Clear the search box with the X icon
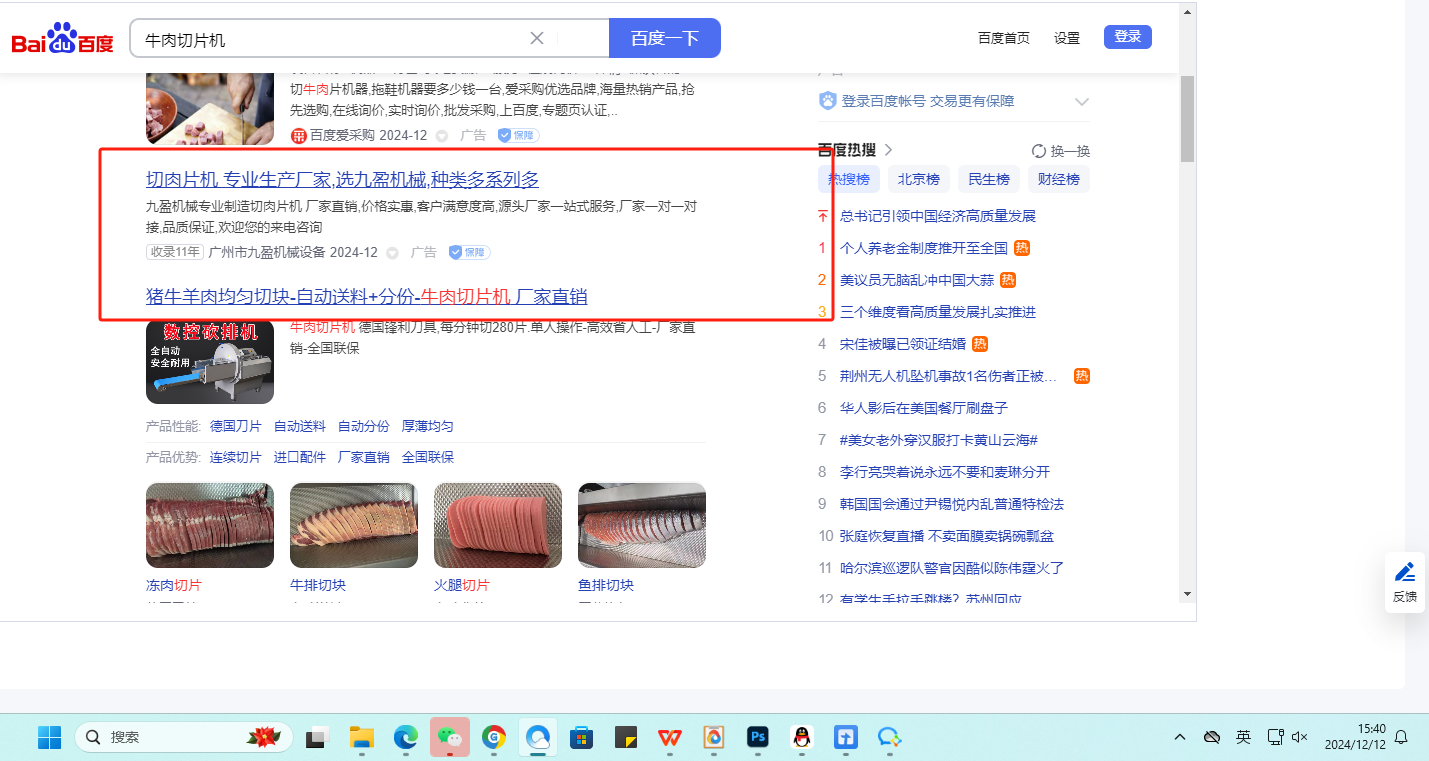The width and height of the screenshot is (1429, 761). [x=537, y=38]
